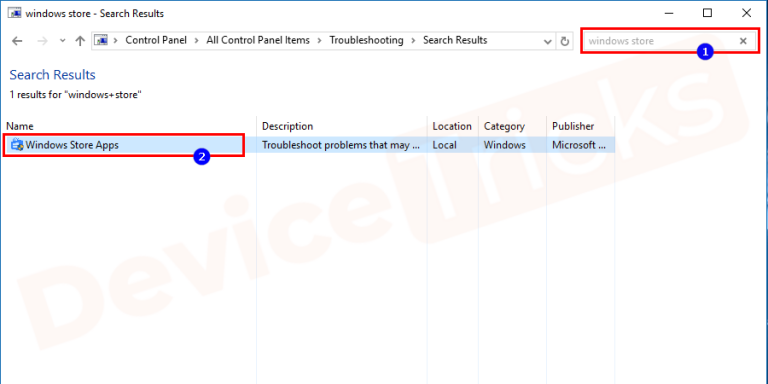Select Control Panel breadcrumb
The width and height of the screenshot is (768, 384).
pyautogui.click(x=156, y=40)
